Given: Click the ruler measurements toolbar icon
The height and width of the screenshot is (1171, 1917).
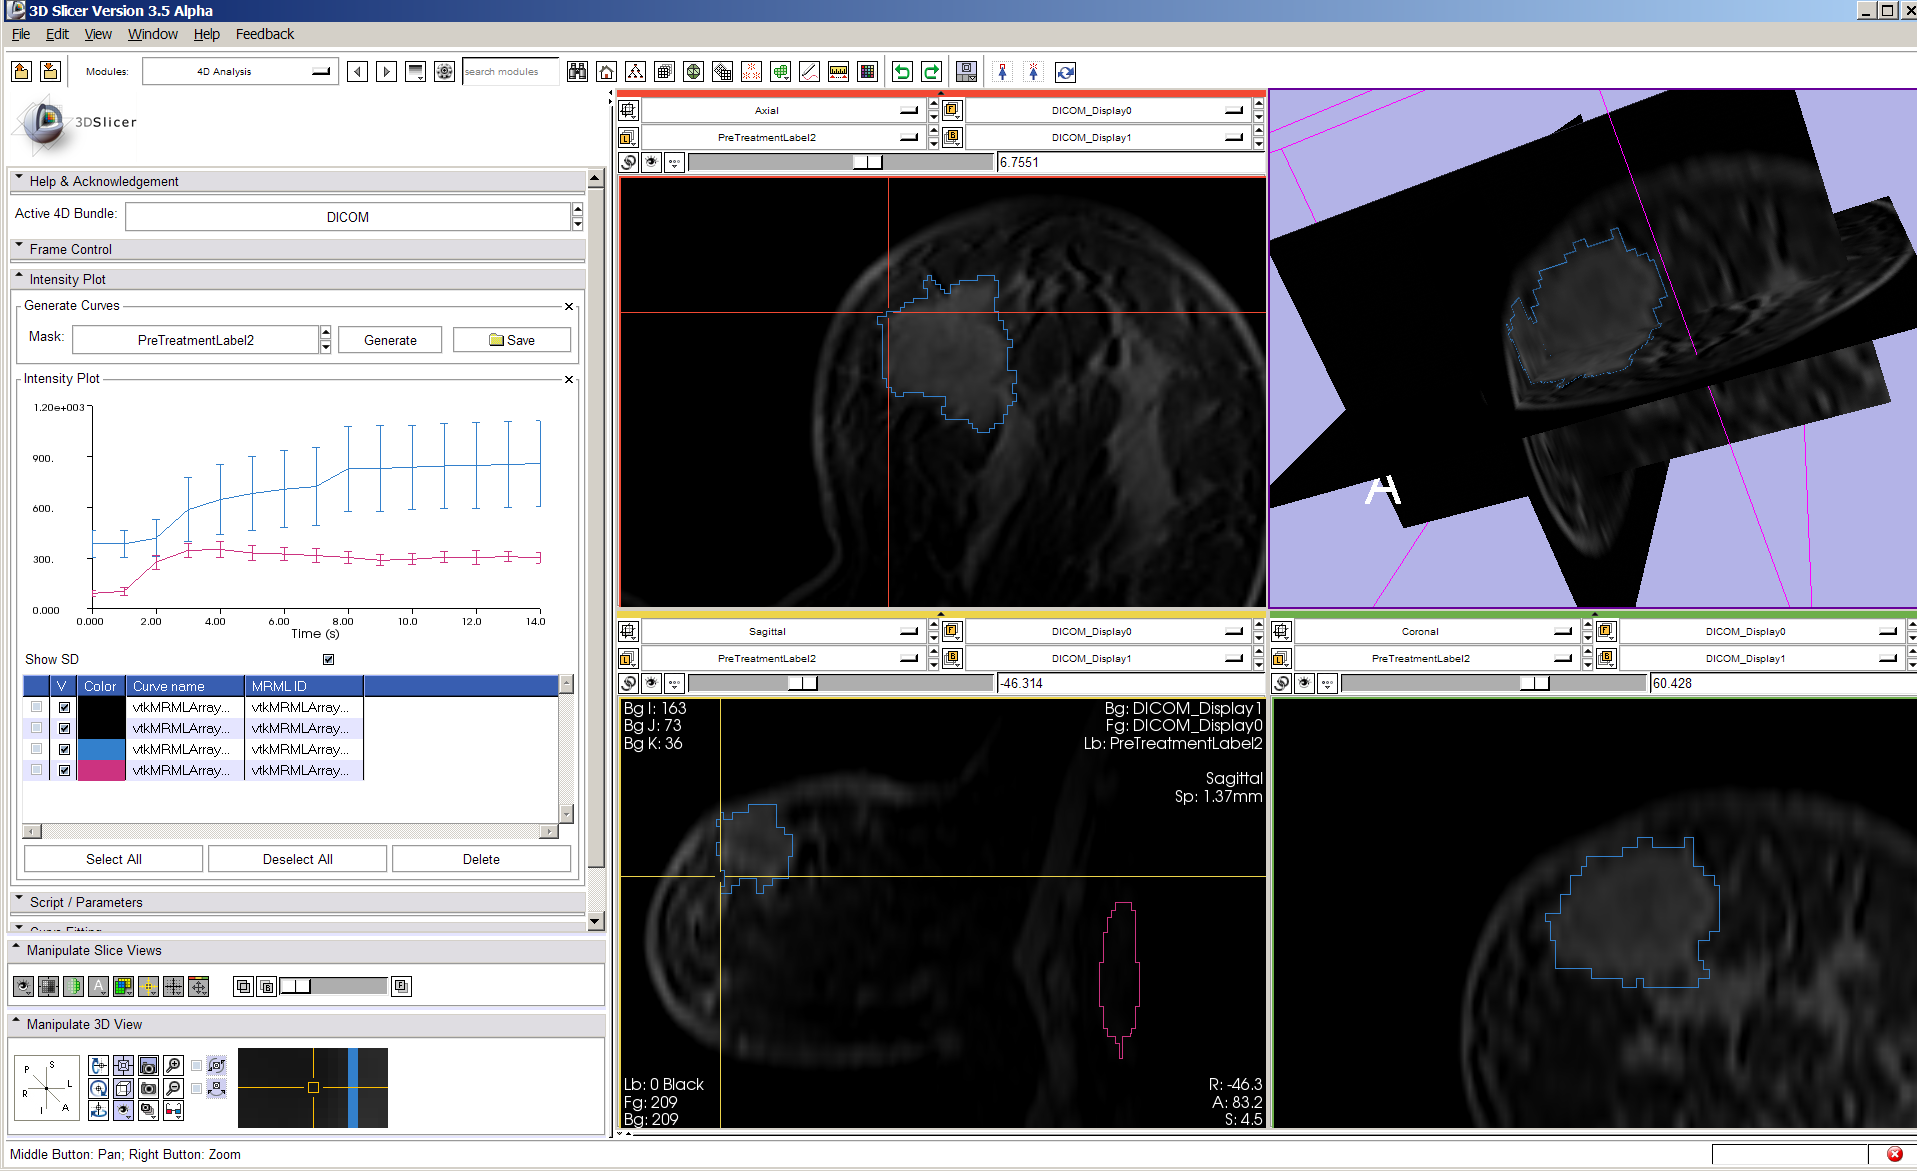Looking at the screenshot, I should pos(838,71).
